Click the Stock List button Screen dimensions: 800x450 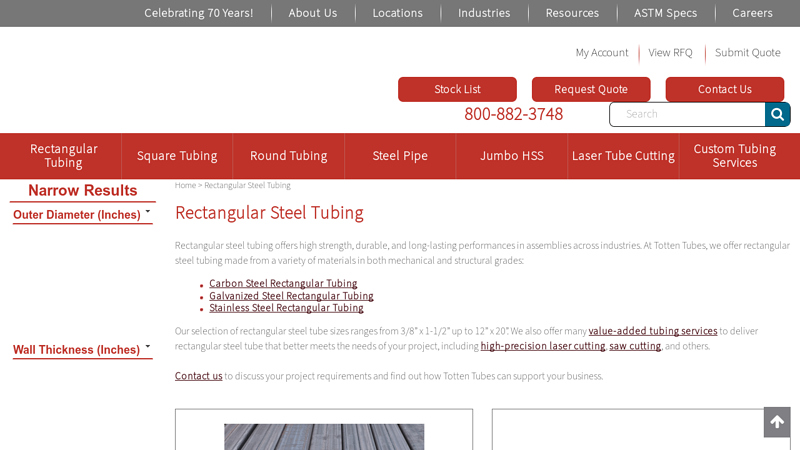pyautogui.click(x=457, y=89)
